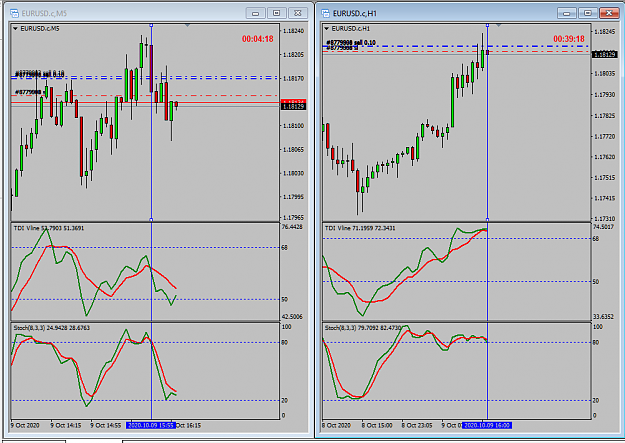Click the M5 candle countdown timer 00:04:18

coord(257,39)
